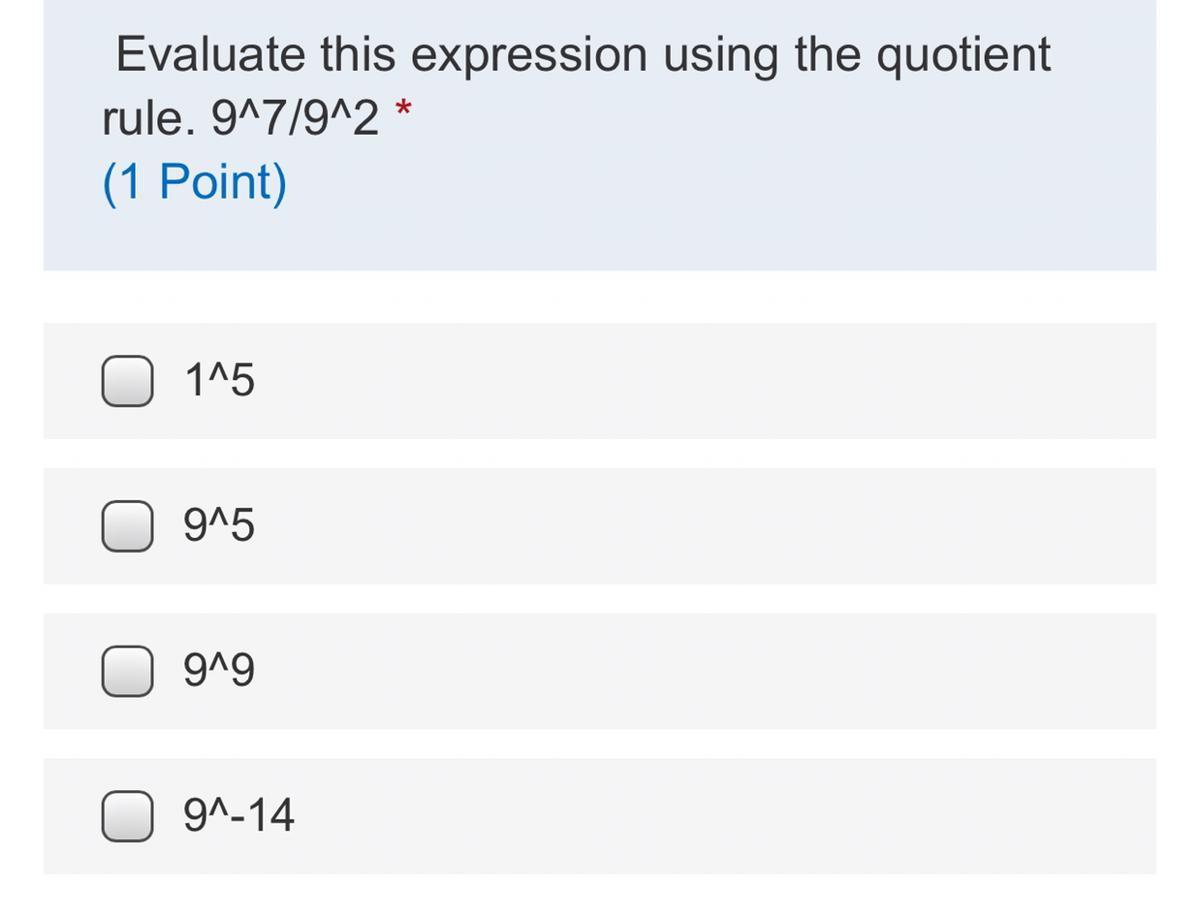Click the blue "(1 Point)" text

pyautogui.click(x=194, y=183)
